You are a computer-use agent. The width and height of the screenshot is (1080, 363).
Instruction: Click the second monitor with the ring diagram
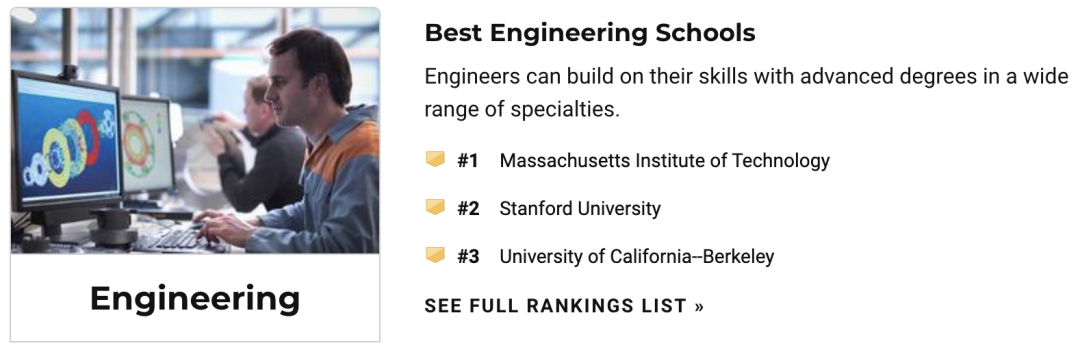[x=147, y=145]
